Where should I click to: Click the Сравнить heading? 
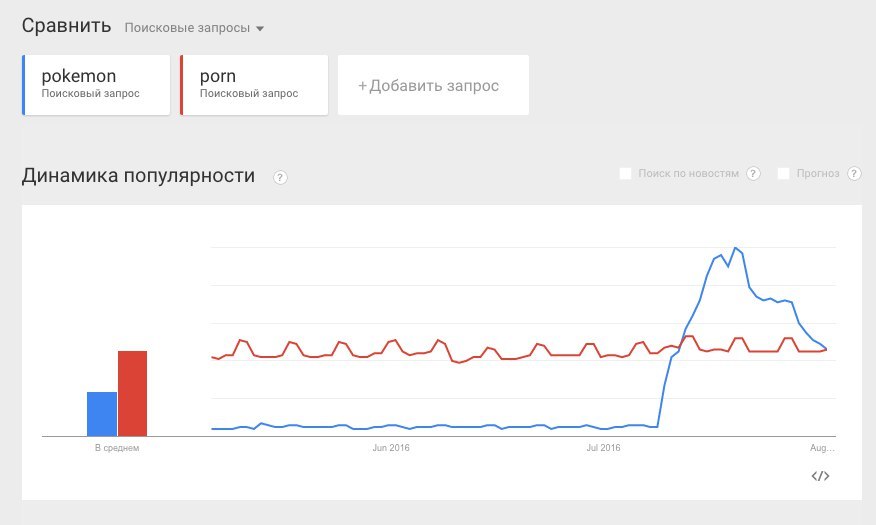pos(66,26)
